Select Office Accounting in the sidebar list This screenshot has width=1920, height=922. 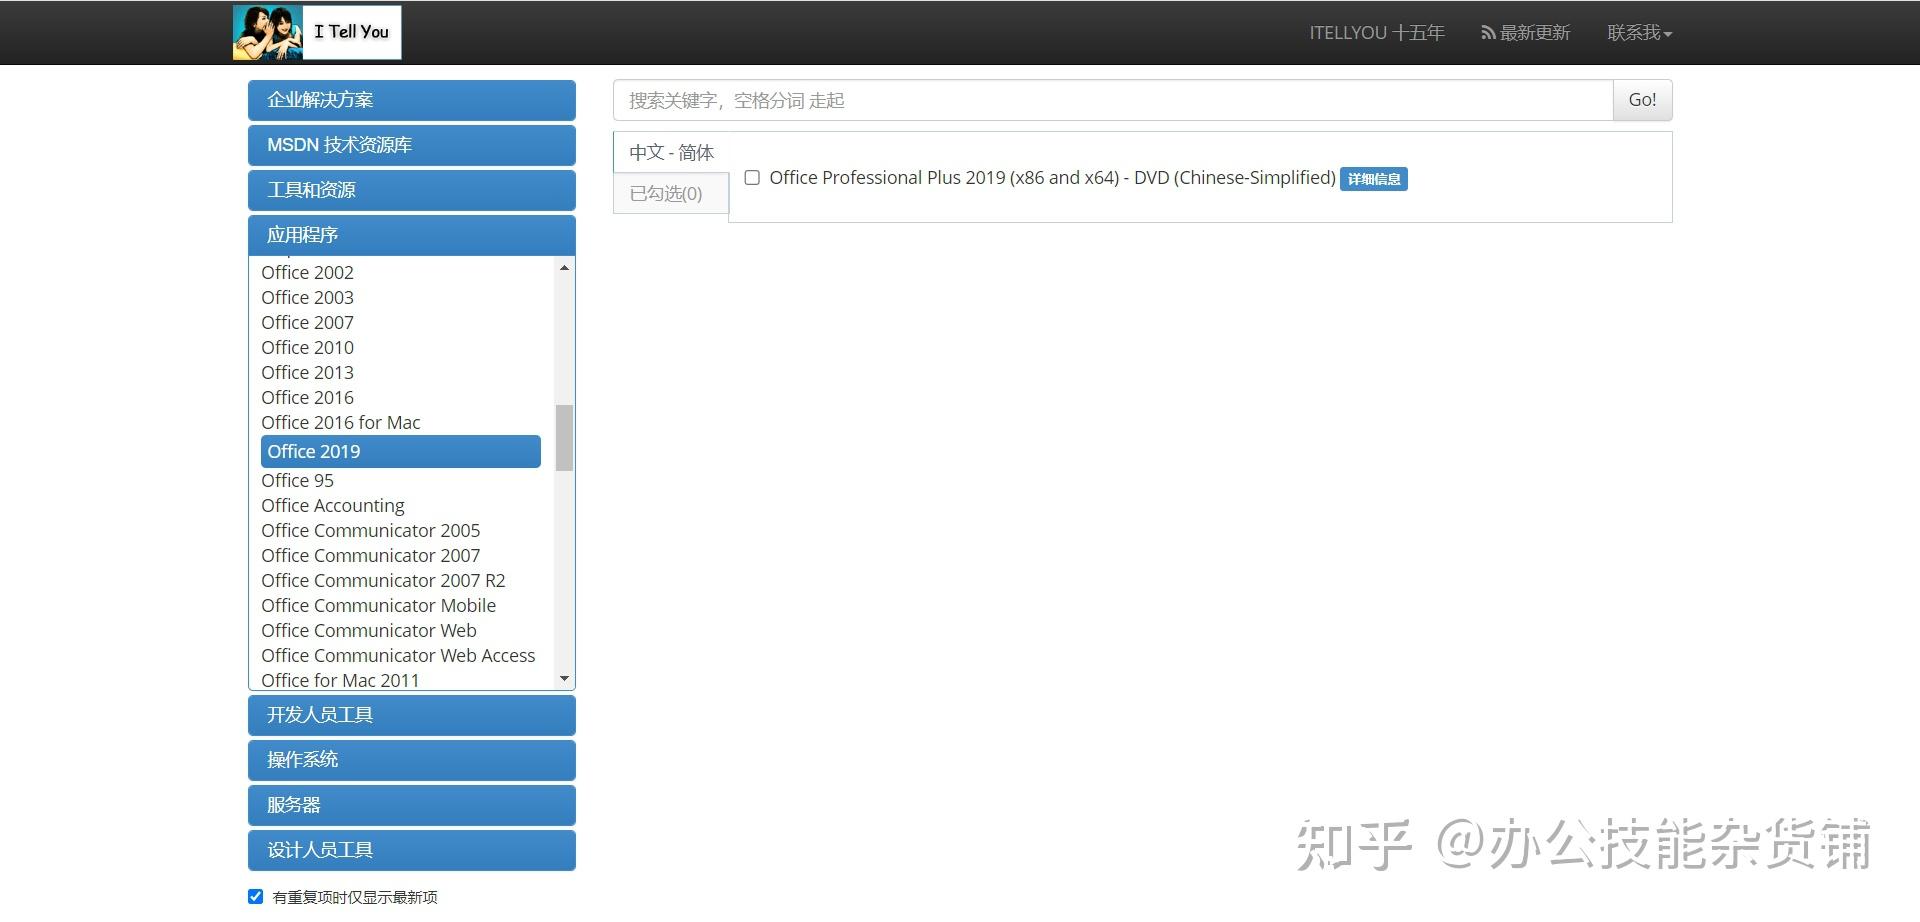(332, 505)
